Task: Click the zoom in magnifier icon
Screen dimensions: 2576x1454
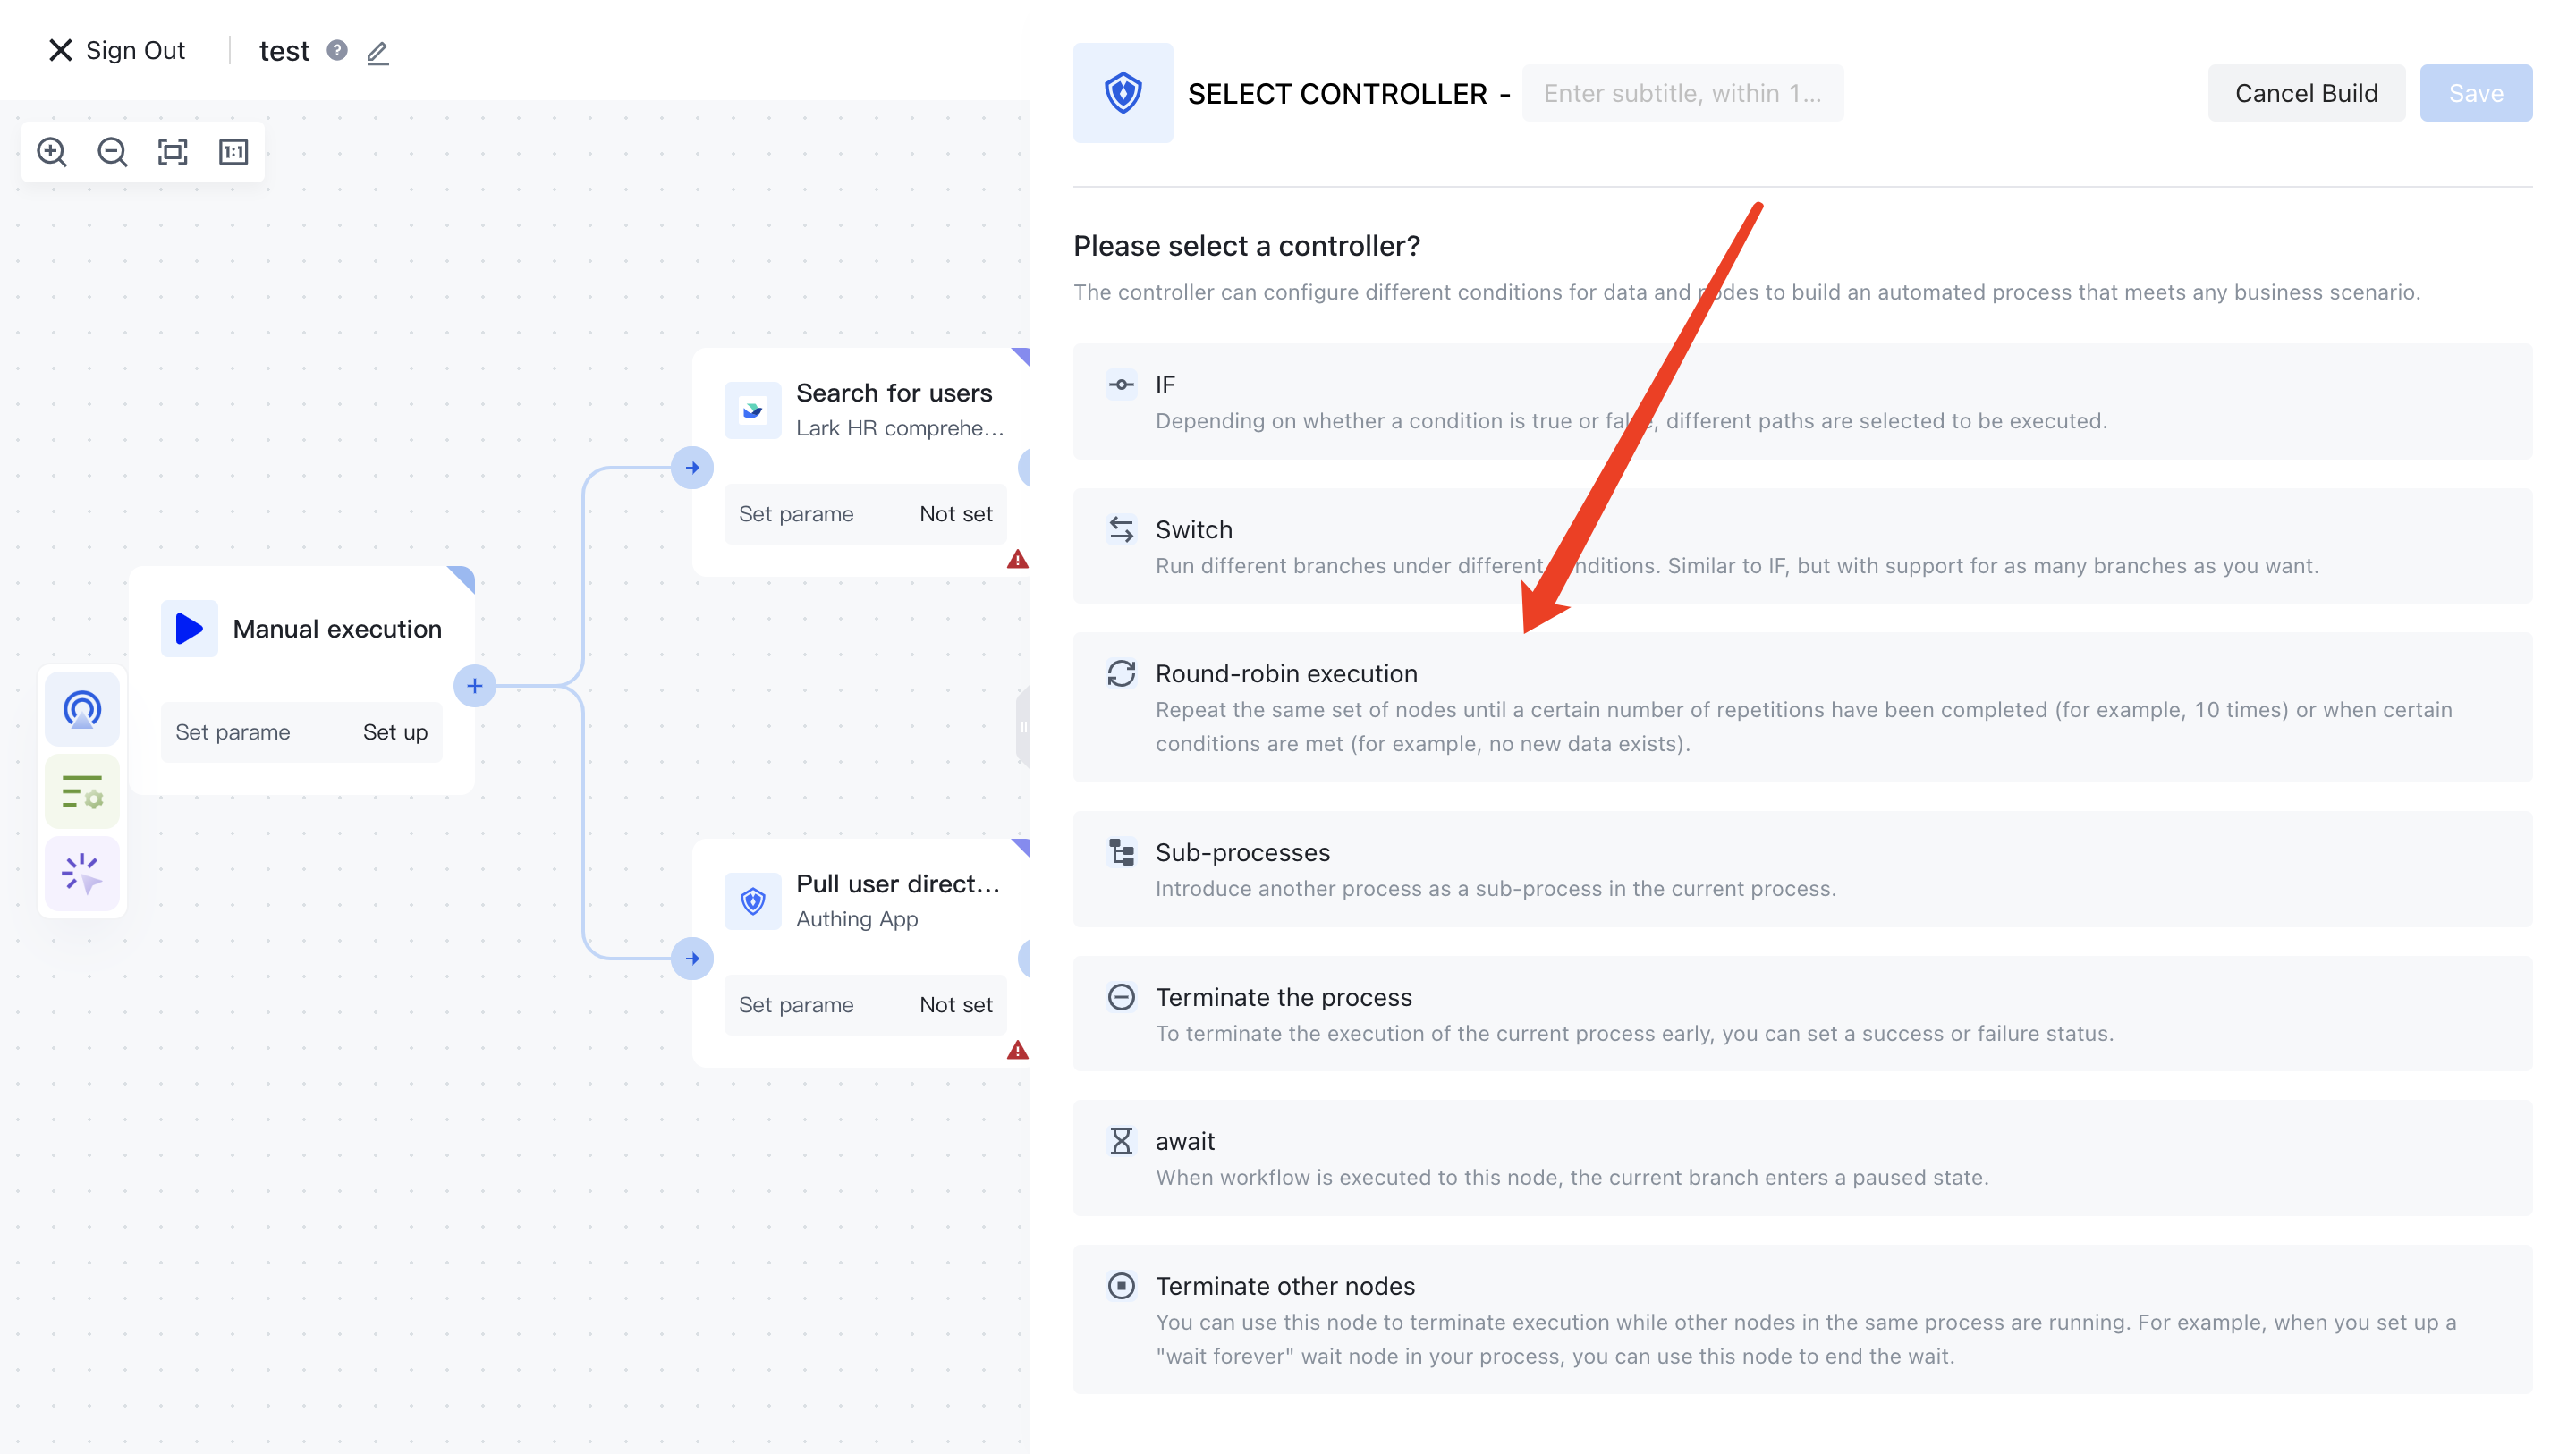Action: pyautogui.click(x=52, y=152)
